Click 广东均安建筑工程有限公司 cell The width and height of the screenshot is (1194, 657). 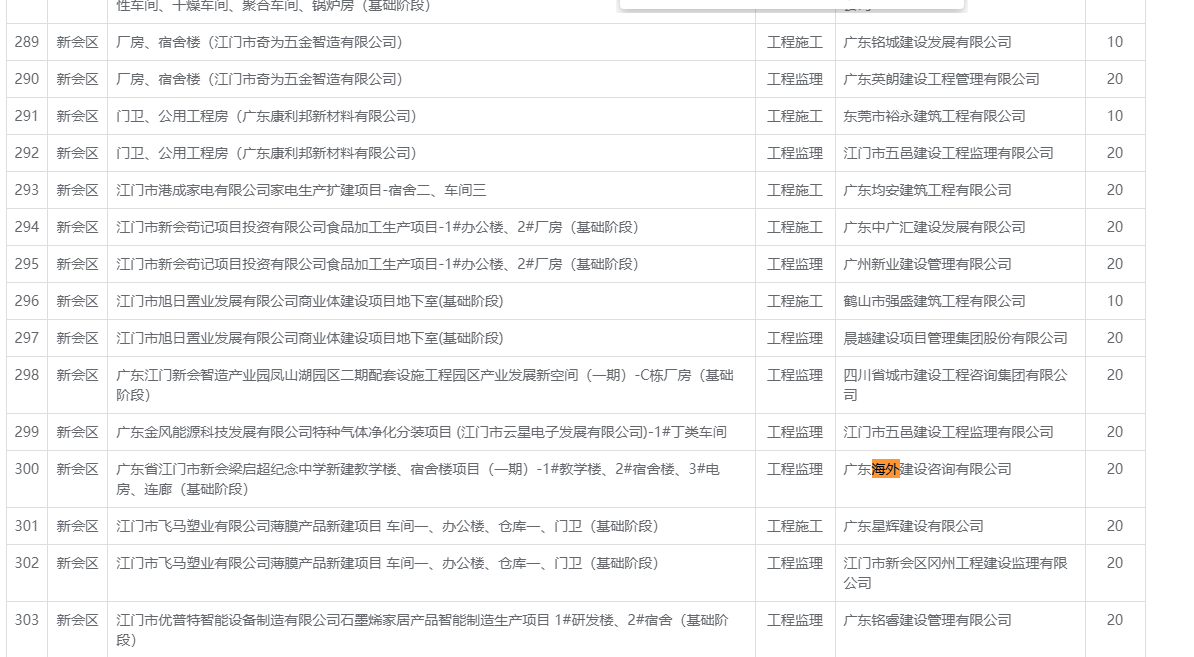927,190
